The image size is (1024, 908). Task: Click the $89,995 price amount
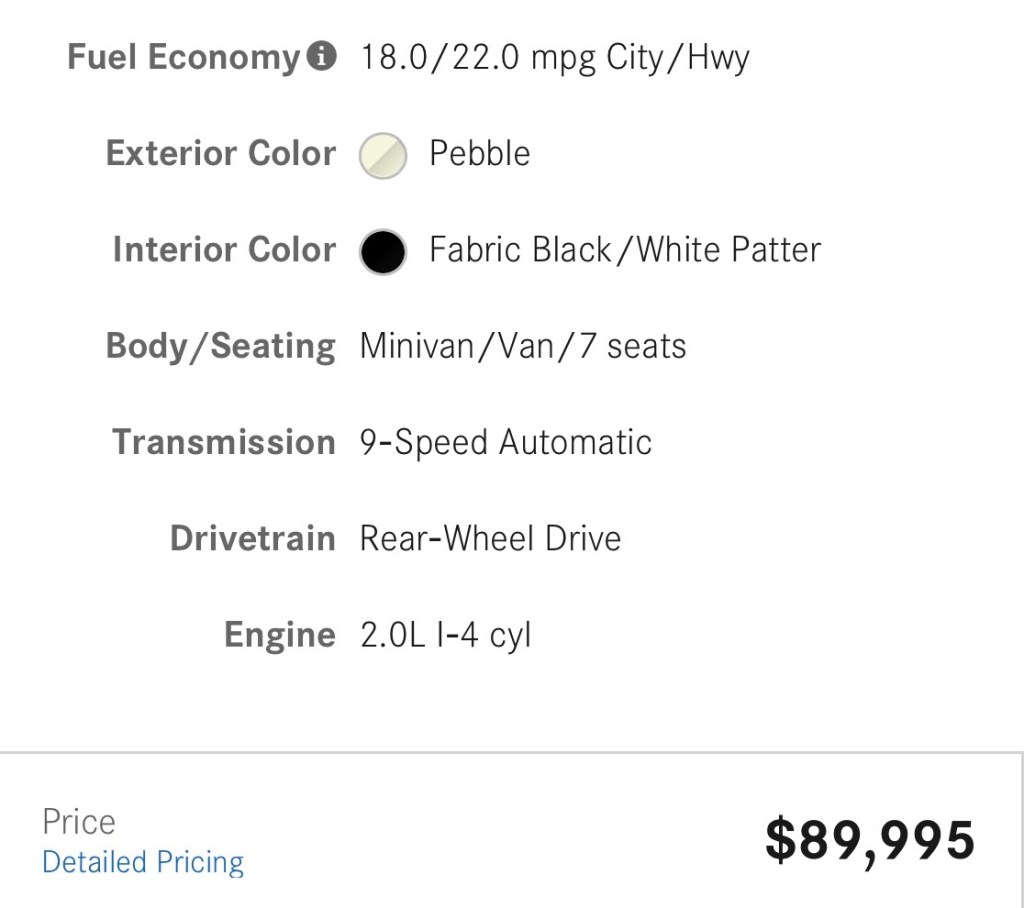(869, 840)
